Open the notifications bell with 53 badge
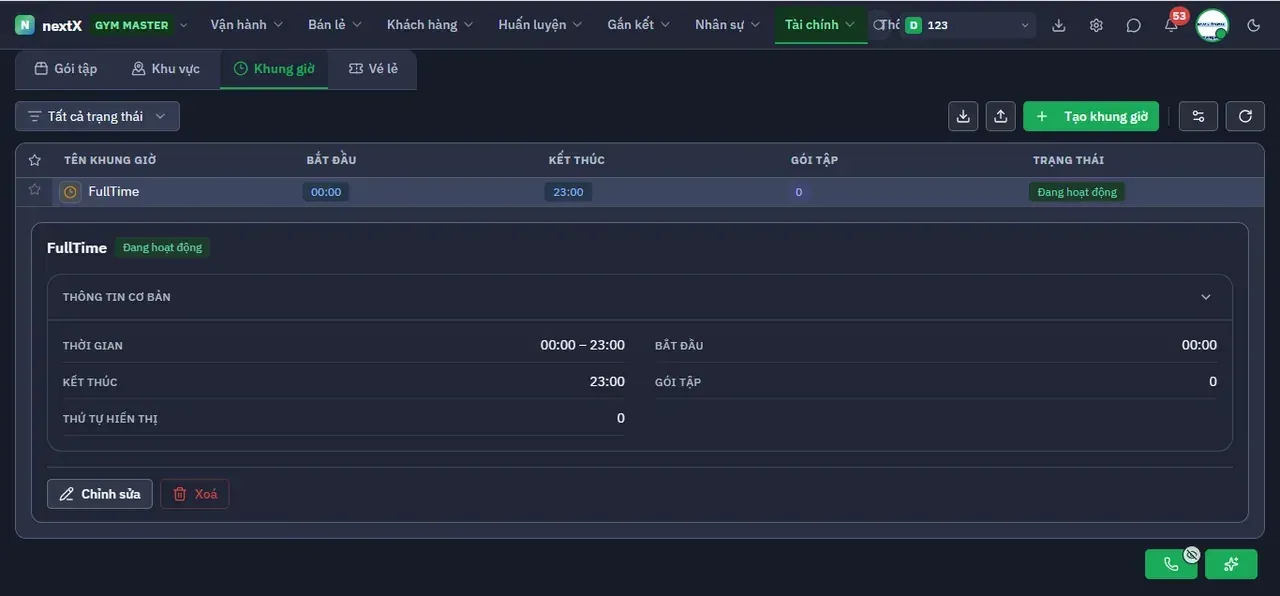 [1171, 25]
